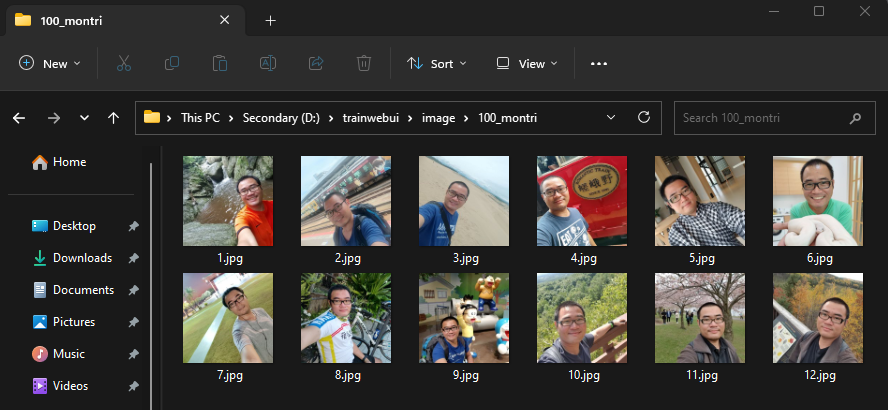This screenshot has width=888, height=410.
Task: Click Secondary (D:) in the breadcrumb
Action: [x=281, y=118]
